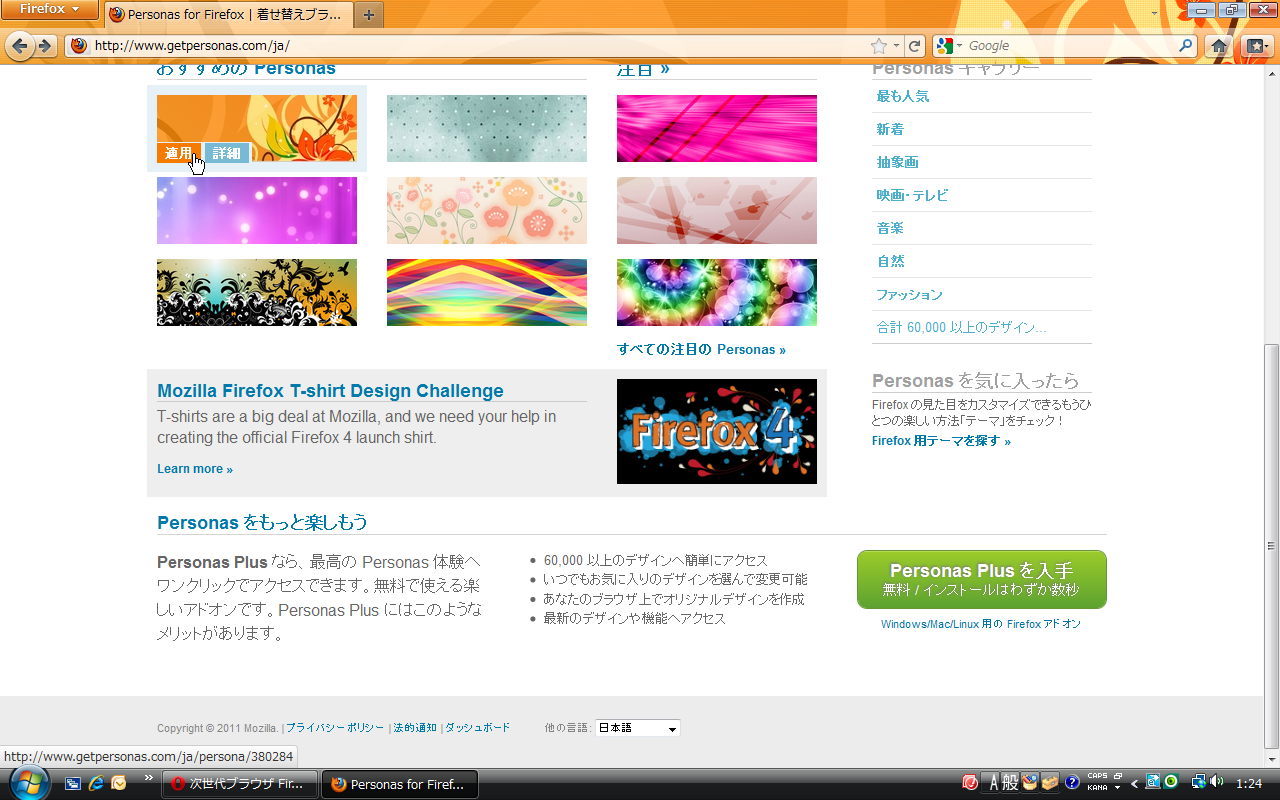This screenshot has width=1280, height=800.
Task: Click the green Personas Plus を入手 button
Action: tap(982, 579)
